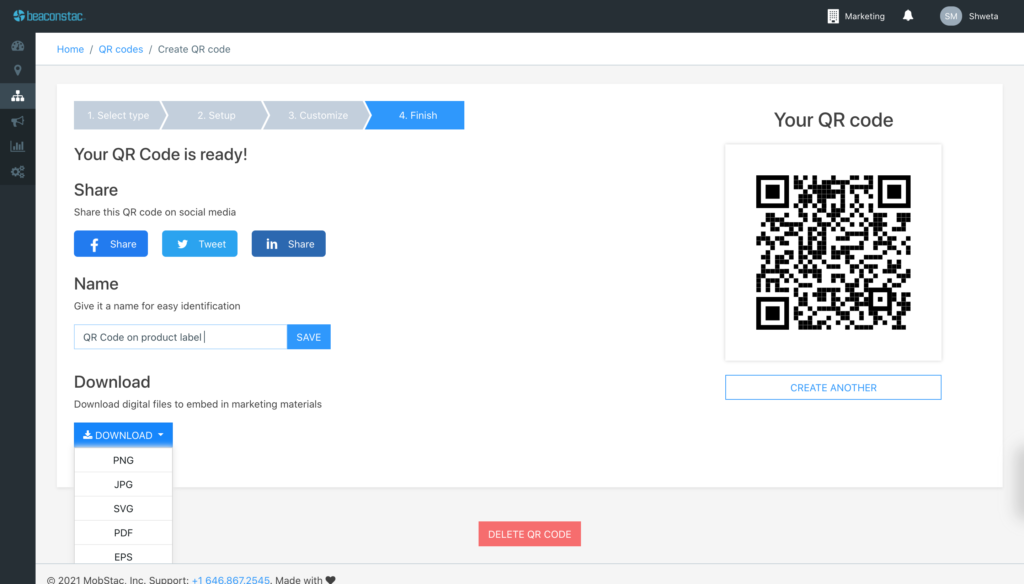Screen dimensions: 1024x584
Task: Tweet the QR code
Action: click(199, 243)
